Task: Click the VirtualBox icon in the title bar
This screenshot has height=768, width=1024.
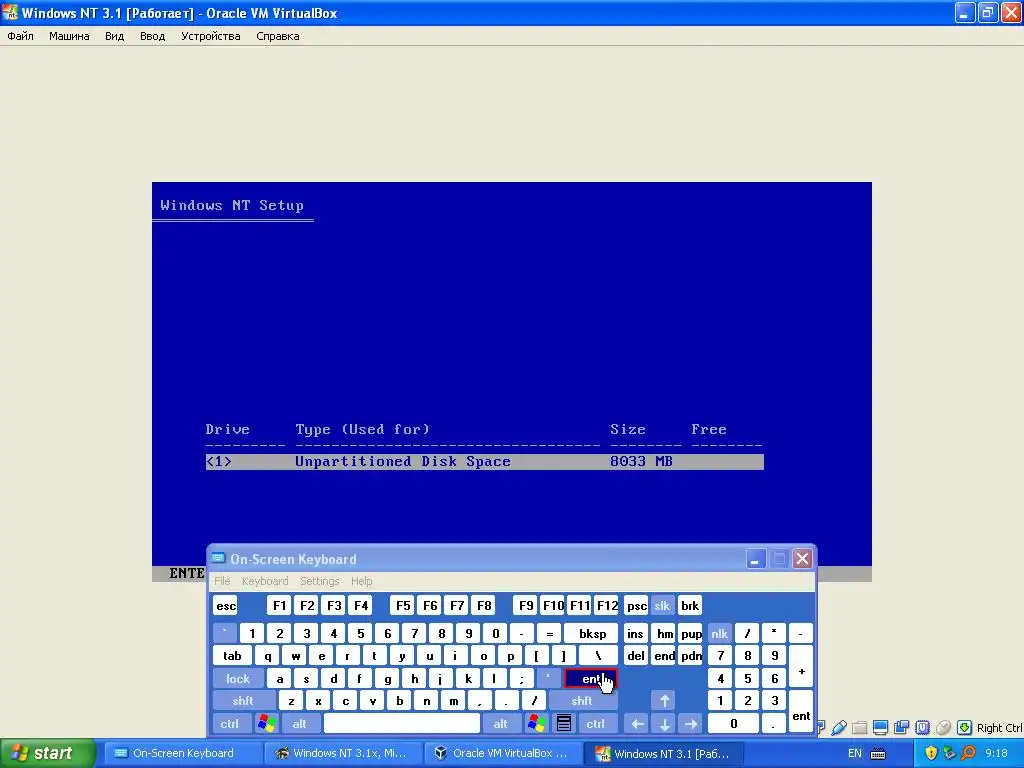Action: point(10,12)
